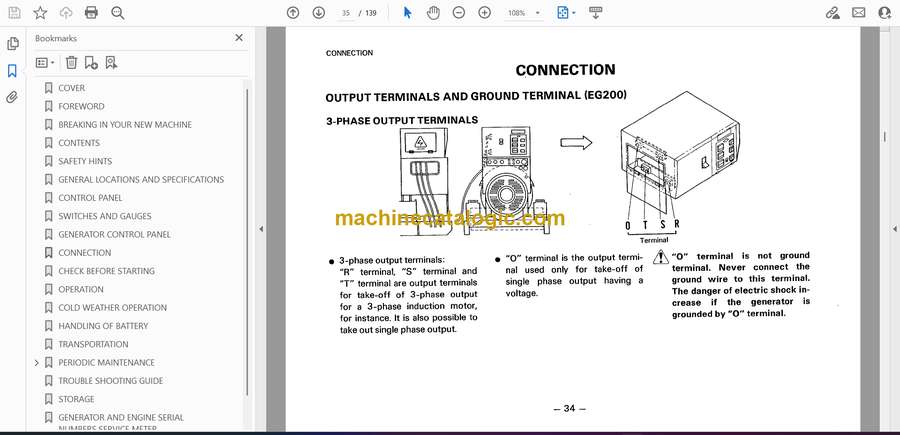
Task: Delete selected bookmark with trash icon
Action: point(71,63)
